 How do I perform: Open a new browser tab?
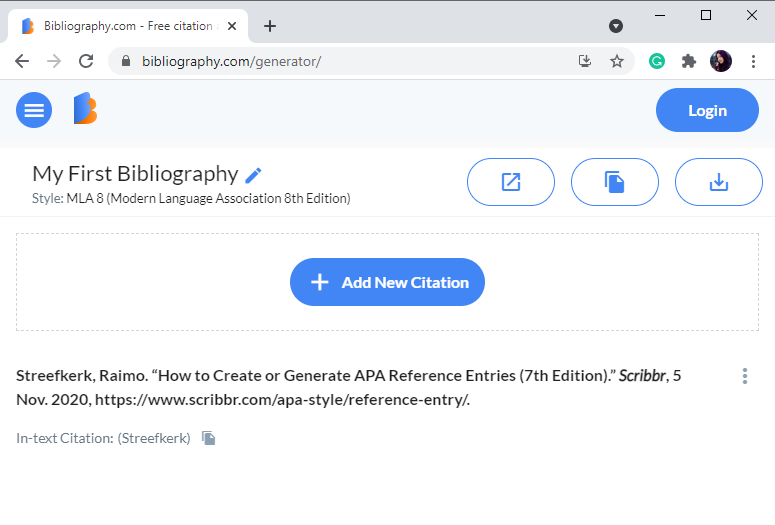pyautogui.click(x=270, y=26)
